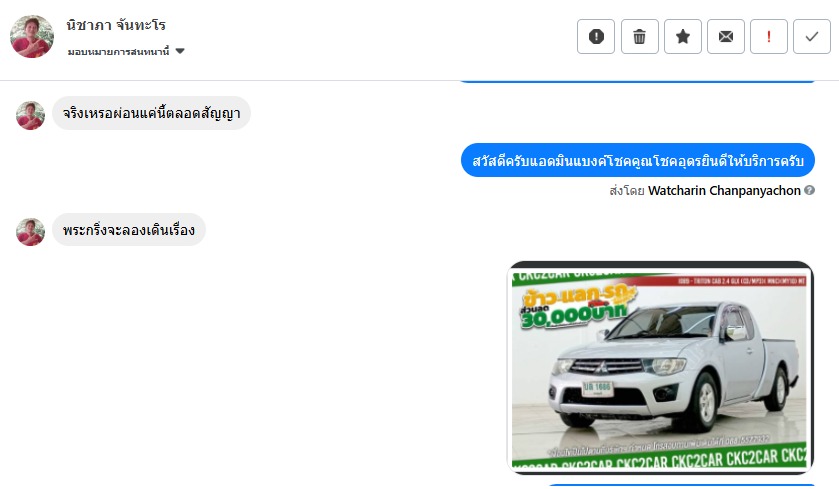
Task: Click avatar beside จริงเหรอ message
Action: tap(30, 115)
